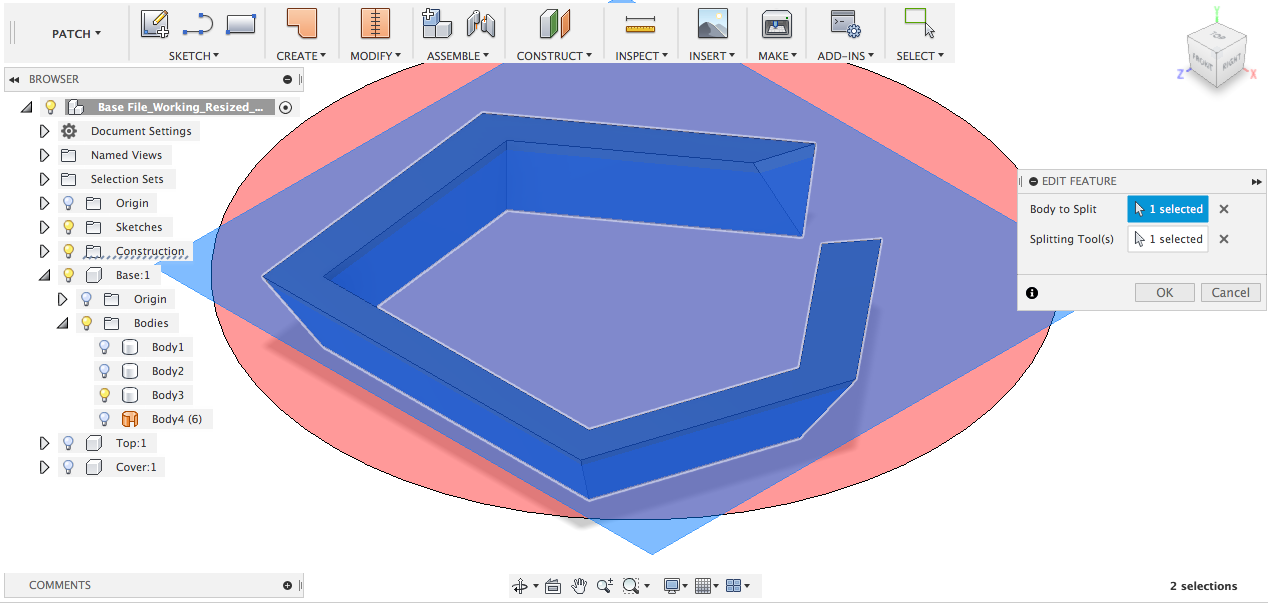1268x603 pixels.
Task: Click the Viewports layout icon
Action: (733, 586)
